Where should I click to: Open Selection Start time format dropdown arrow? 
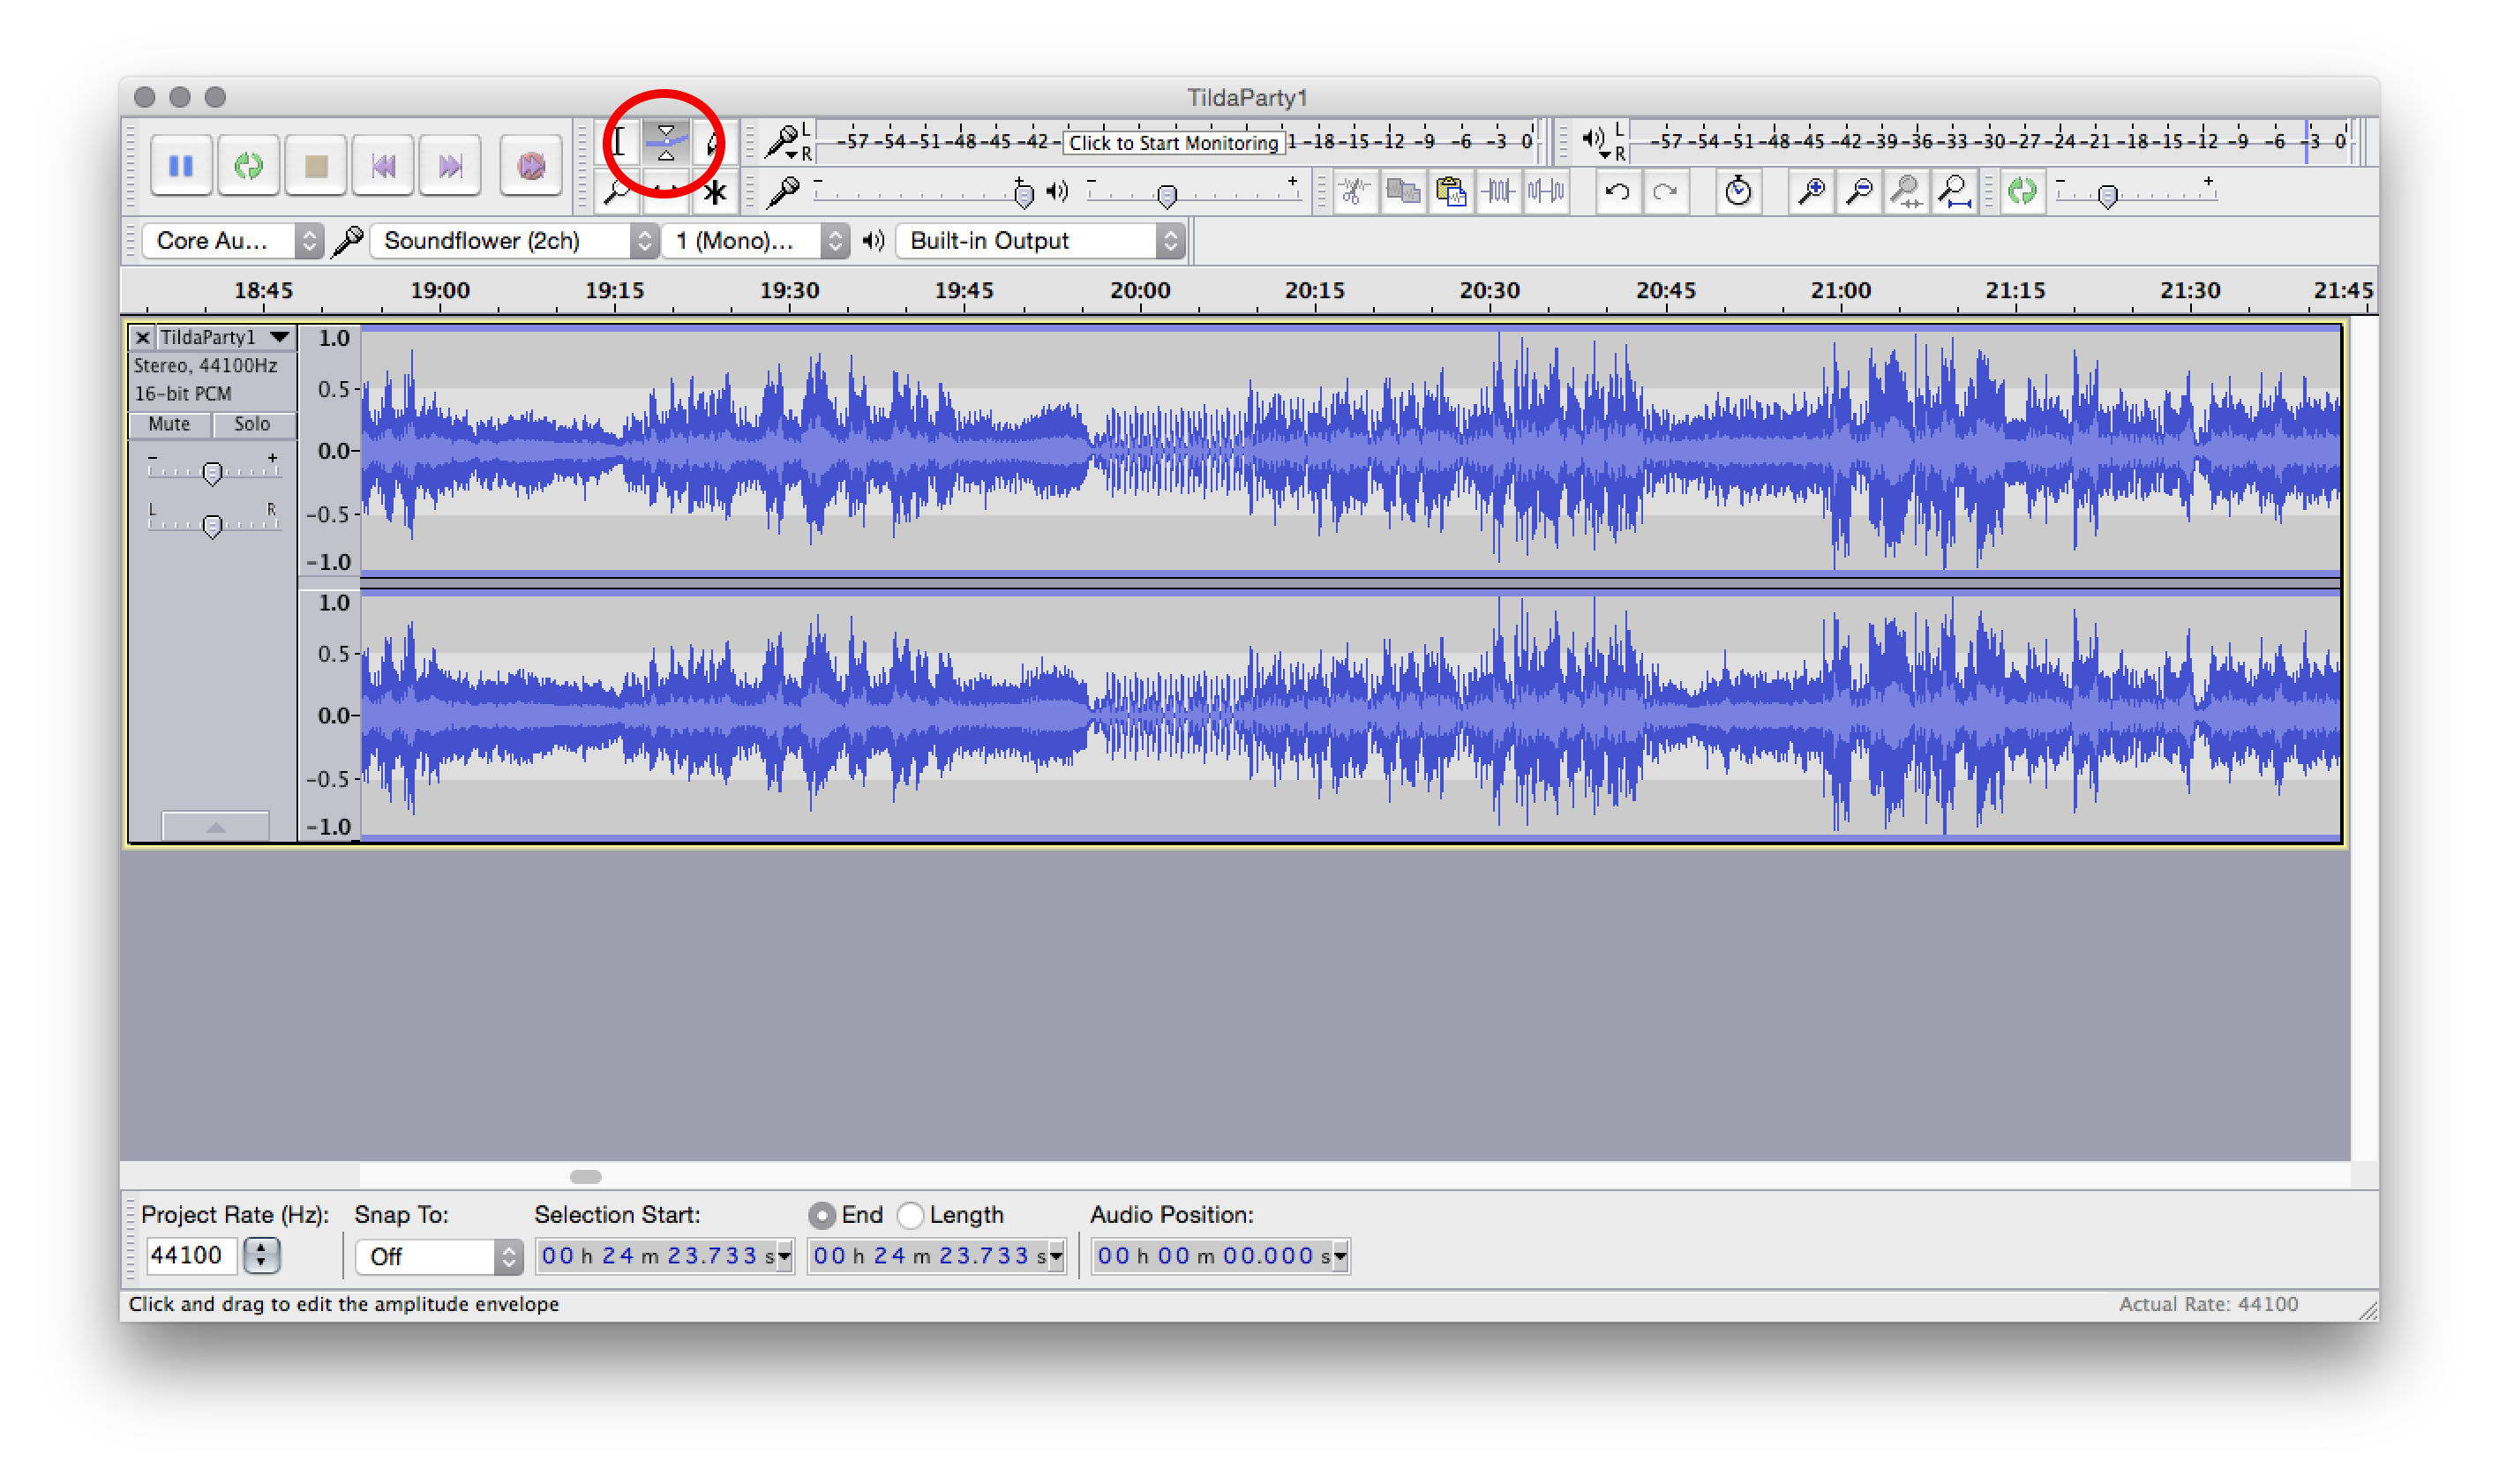tap(784, 1256)
